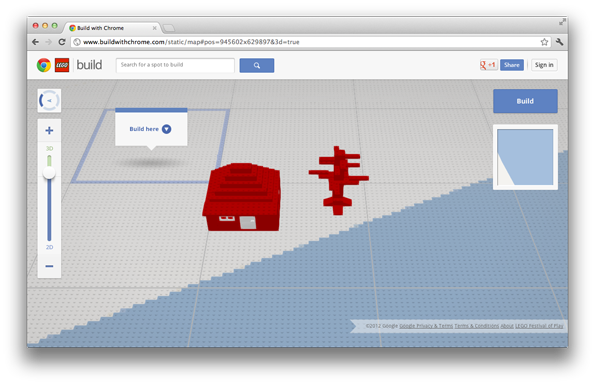Image resolution: width=595 pixels, height=385 pixels.
Task: Click the Share button
Action: pyautogui.click(x=512, y=65)
